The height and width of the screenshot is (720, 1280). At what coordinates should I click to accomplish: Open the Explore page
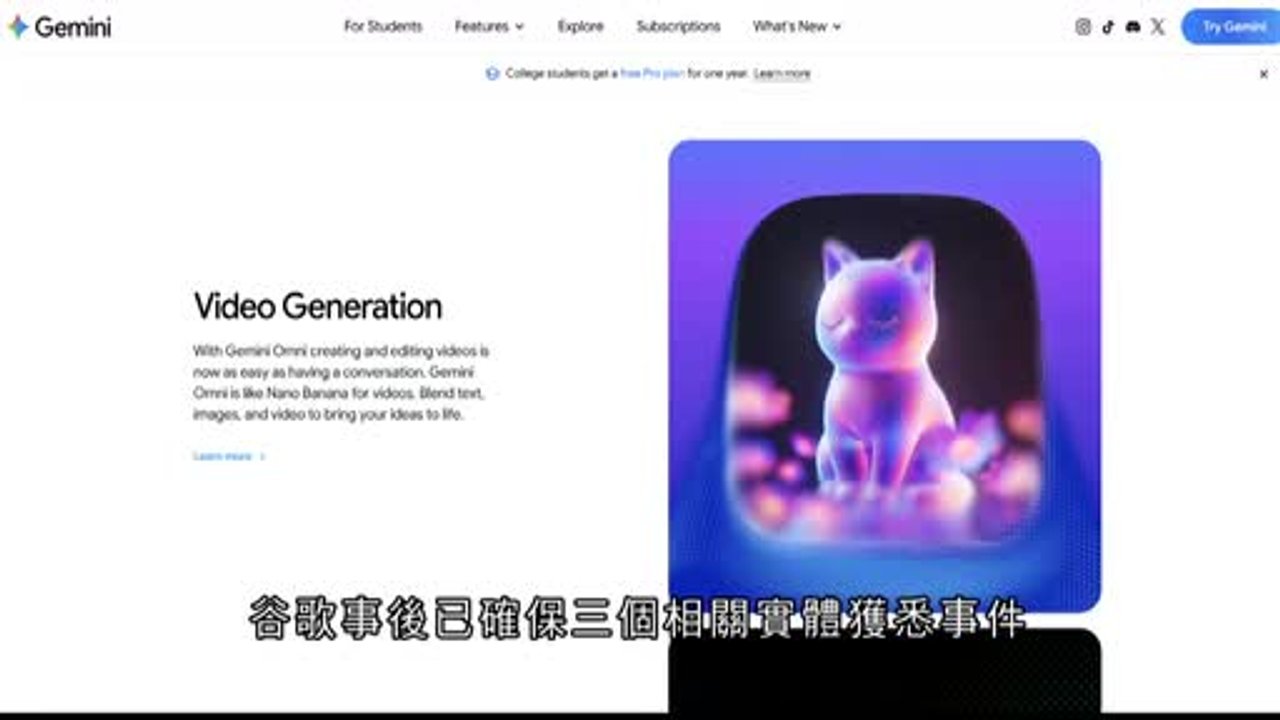click(x=581, y=27)
